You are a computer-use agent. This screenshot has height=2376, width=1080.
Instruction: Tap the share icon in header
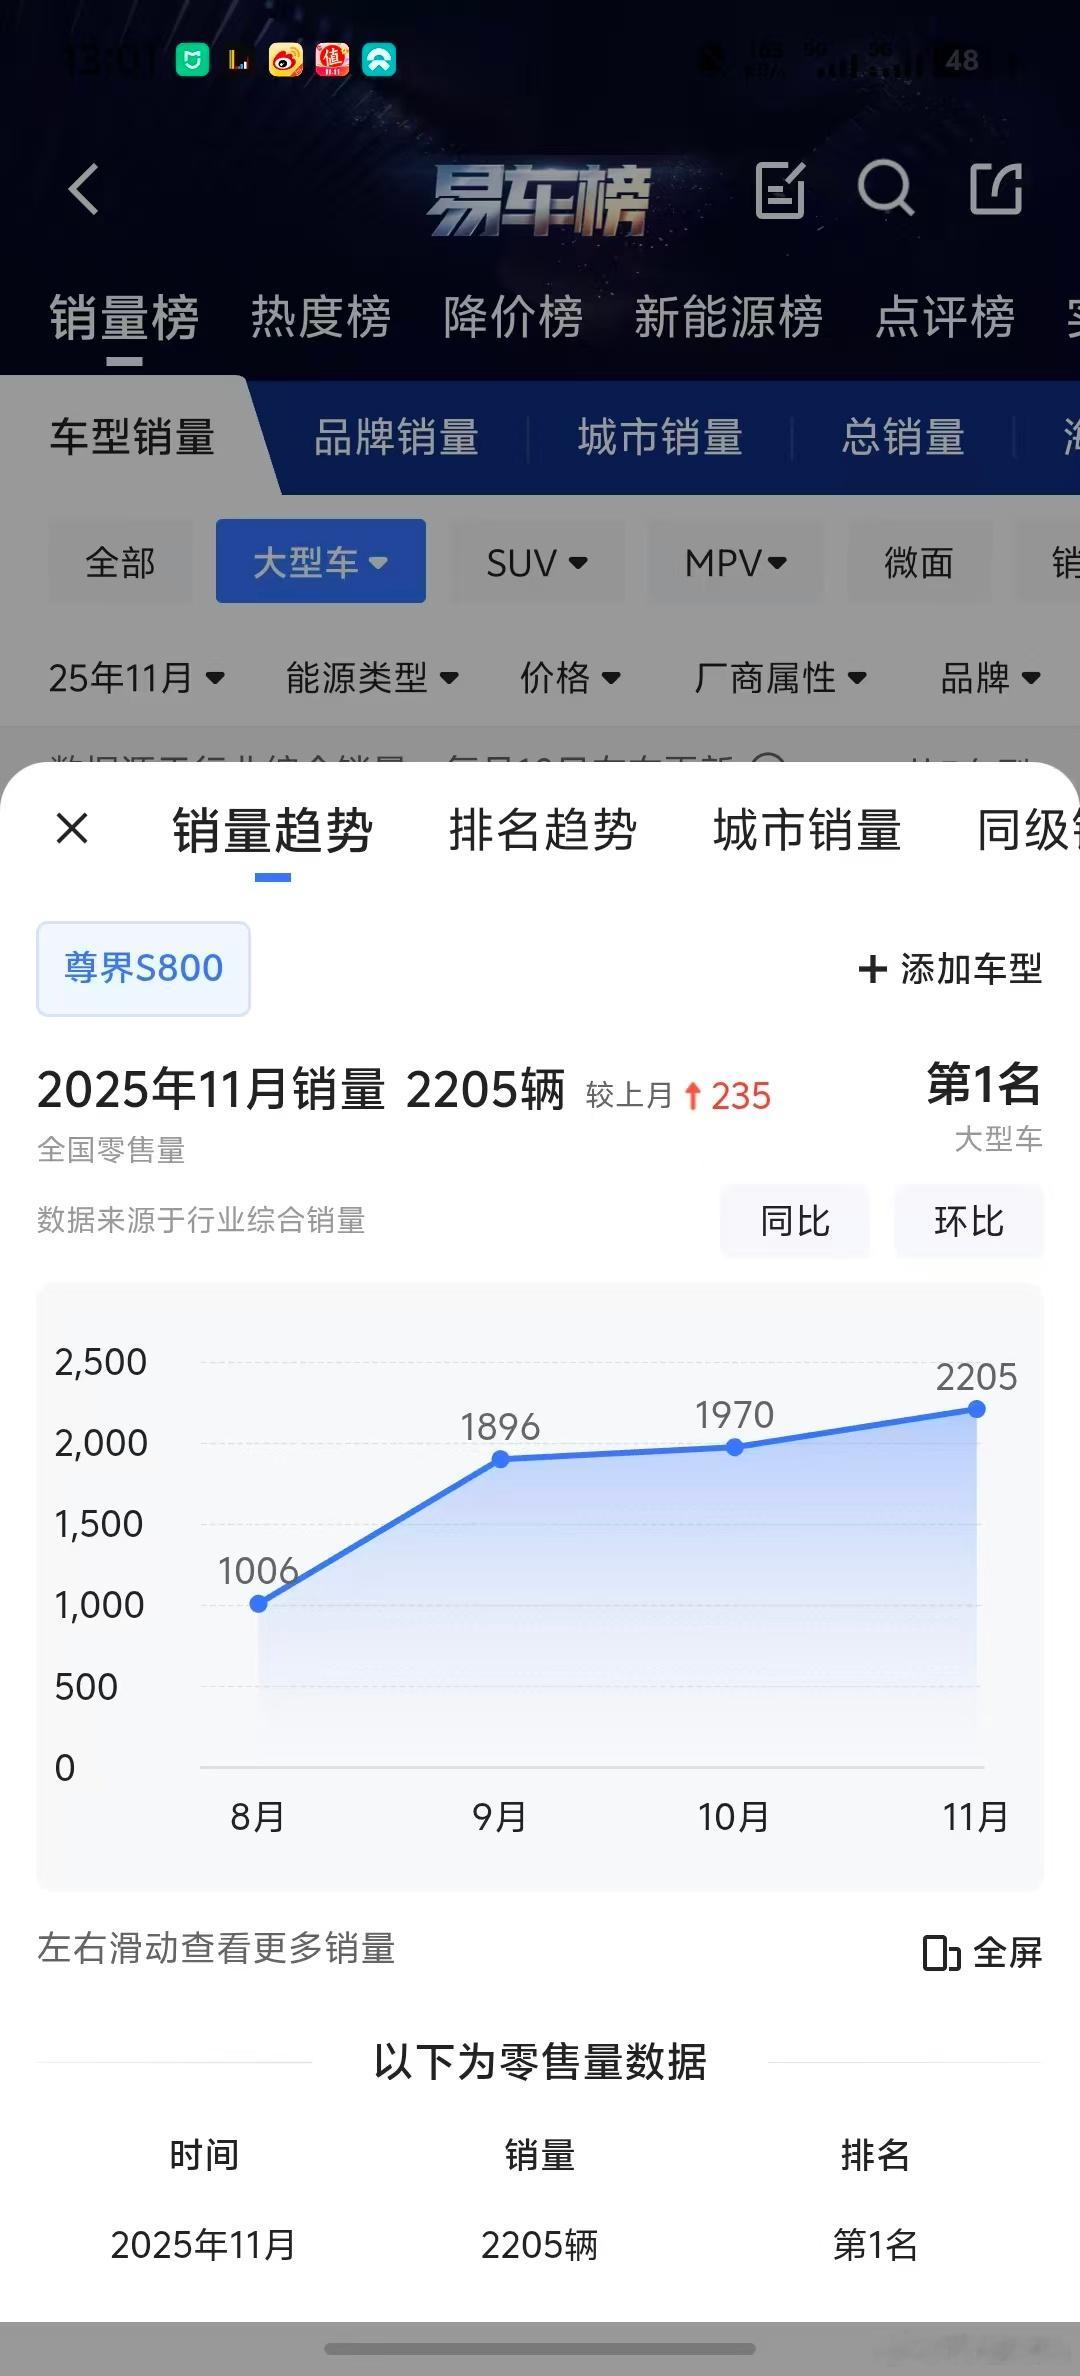pyautogui.click(x=997, y=189)
